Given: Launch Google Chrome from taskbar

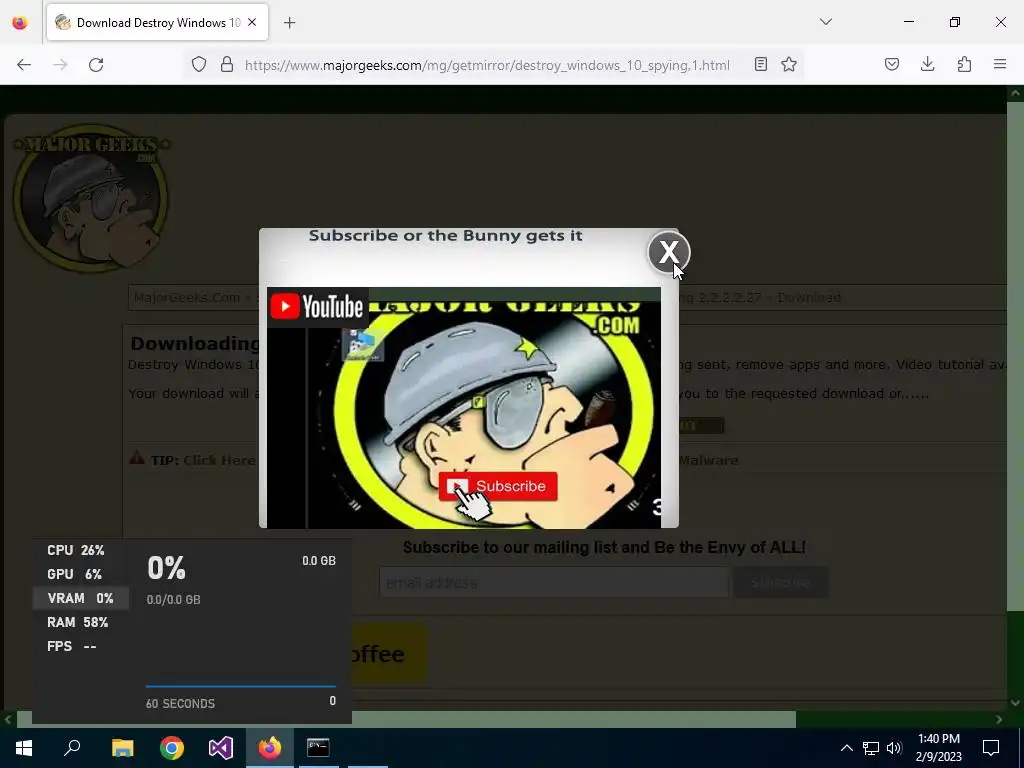Looking at the screenshot, I should point(172,748).
